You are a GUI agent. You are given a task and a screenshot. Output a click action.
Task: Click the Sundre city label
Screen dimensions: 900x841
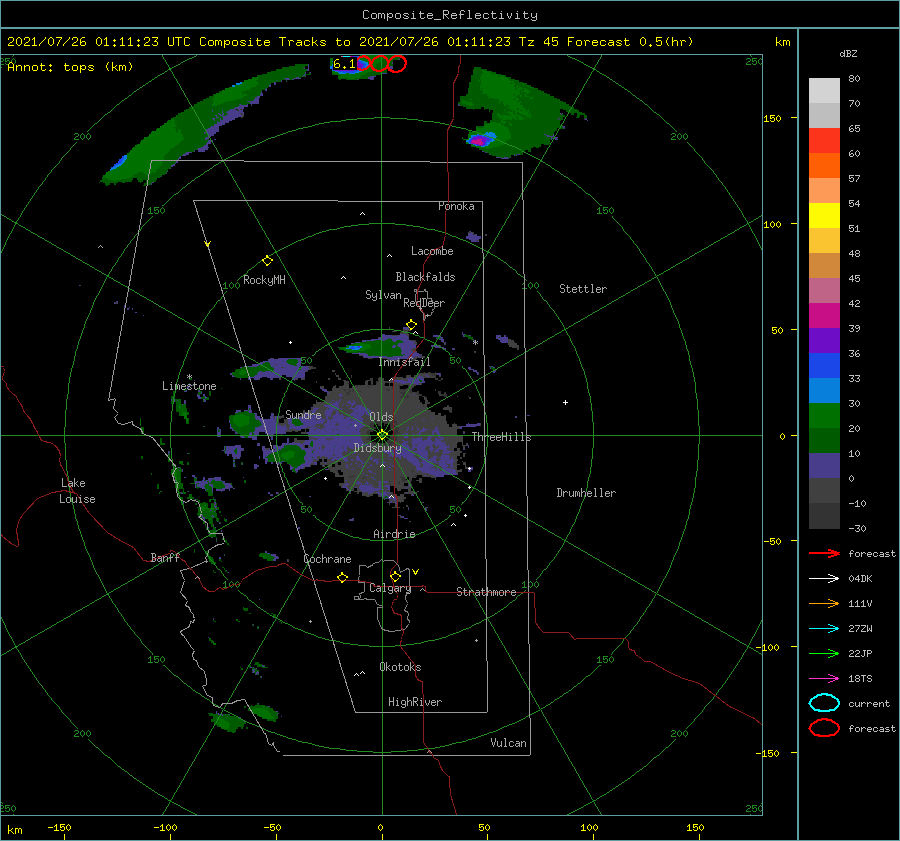(303, 414)
